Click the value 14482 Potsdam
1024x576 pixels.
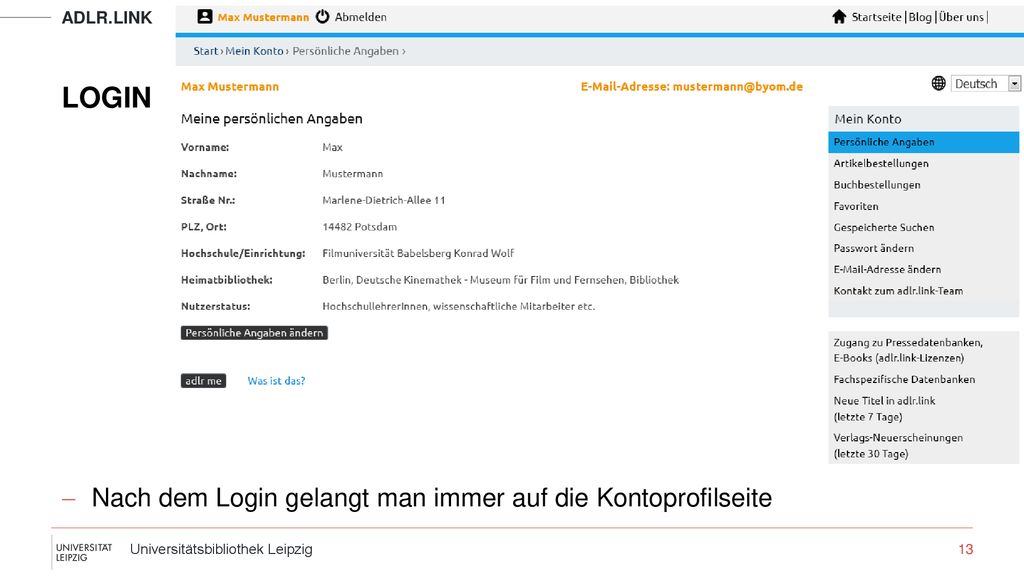pos(360,227)
